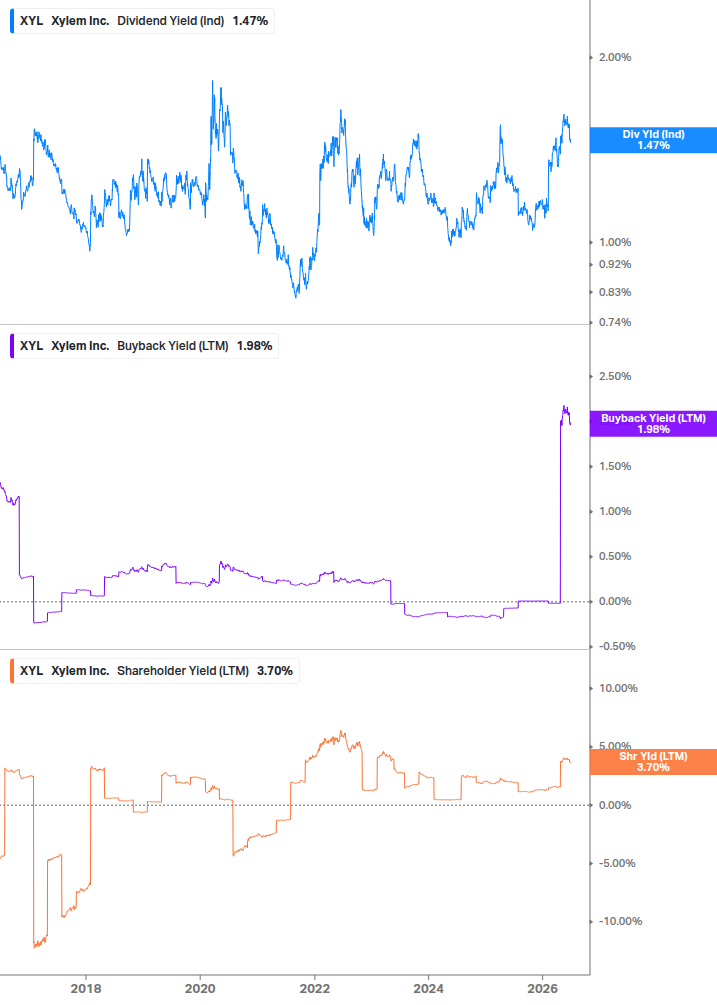Click the 0.92% tick on dividend yield axis
717x1005 pixels.
click(x=615, y=265)
